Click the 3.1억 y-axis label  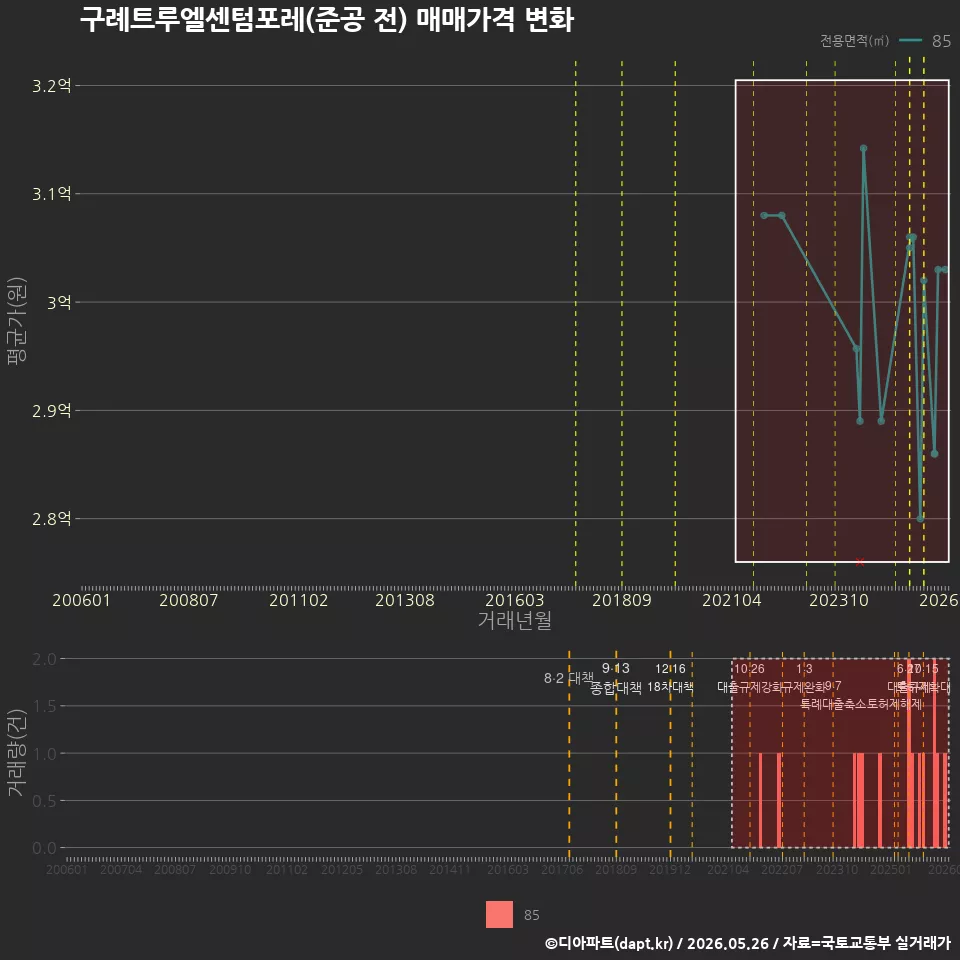(52, 194)
